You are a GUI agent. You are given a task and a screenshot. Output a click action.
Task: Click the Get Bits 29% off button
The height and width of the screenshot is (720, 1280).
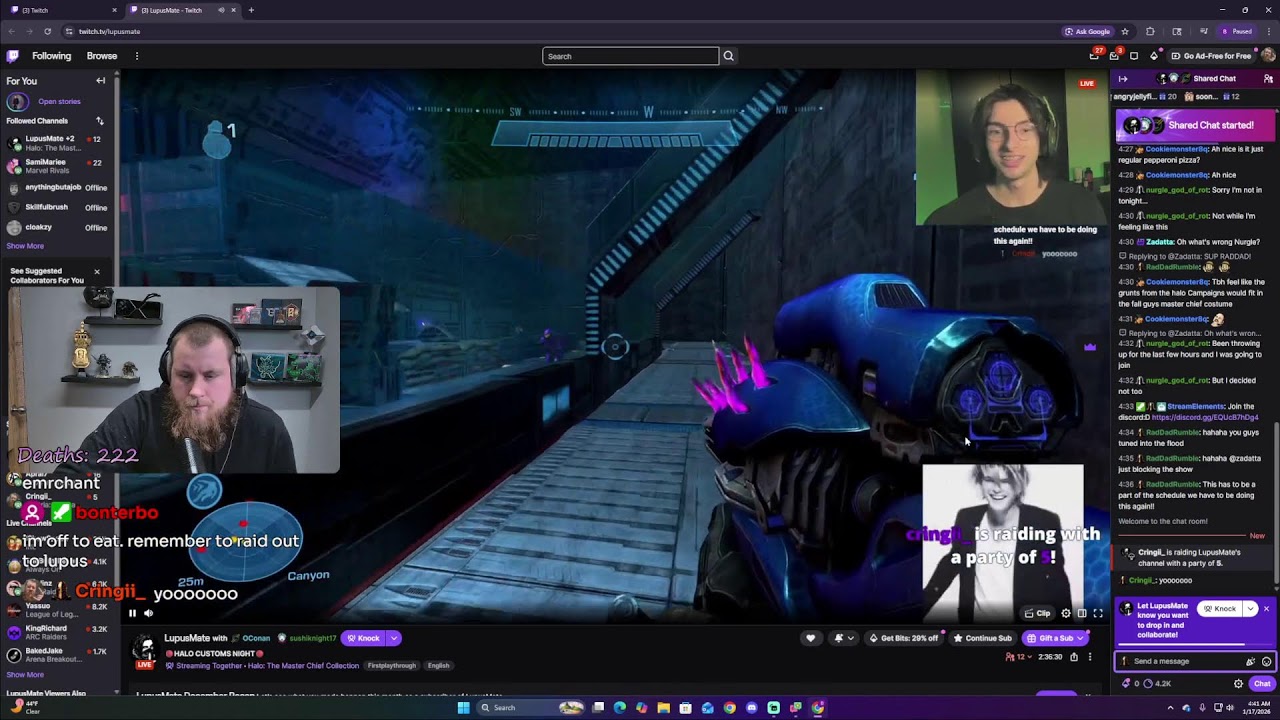(x=904, y=638)
